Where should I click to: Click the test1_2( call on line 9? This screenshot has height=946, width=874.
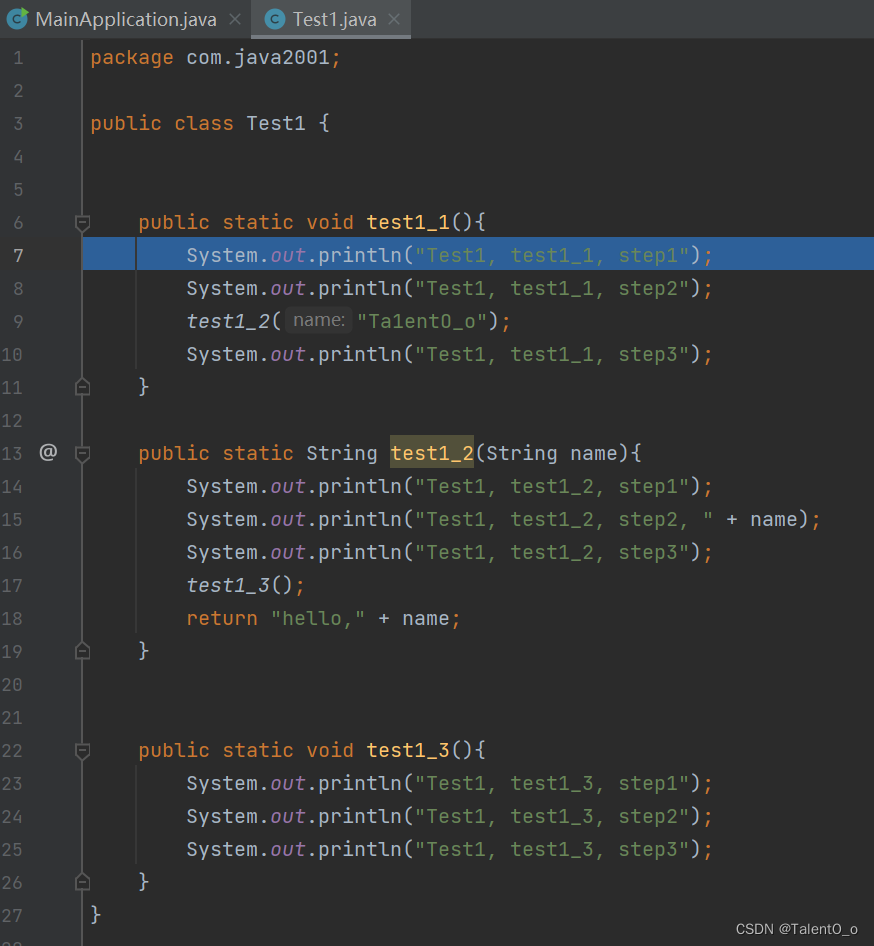pyautogui.click(x=234, y=322)
